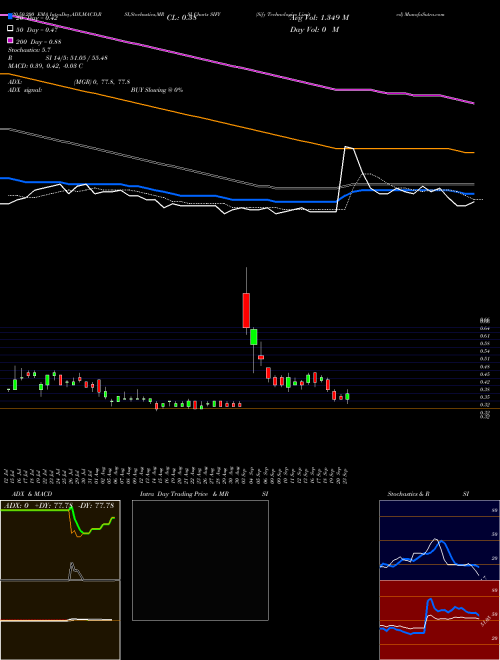Click the '-DY: 77.78' value

click(95, 505)
